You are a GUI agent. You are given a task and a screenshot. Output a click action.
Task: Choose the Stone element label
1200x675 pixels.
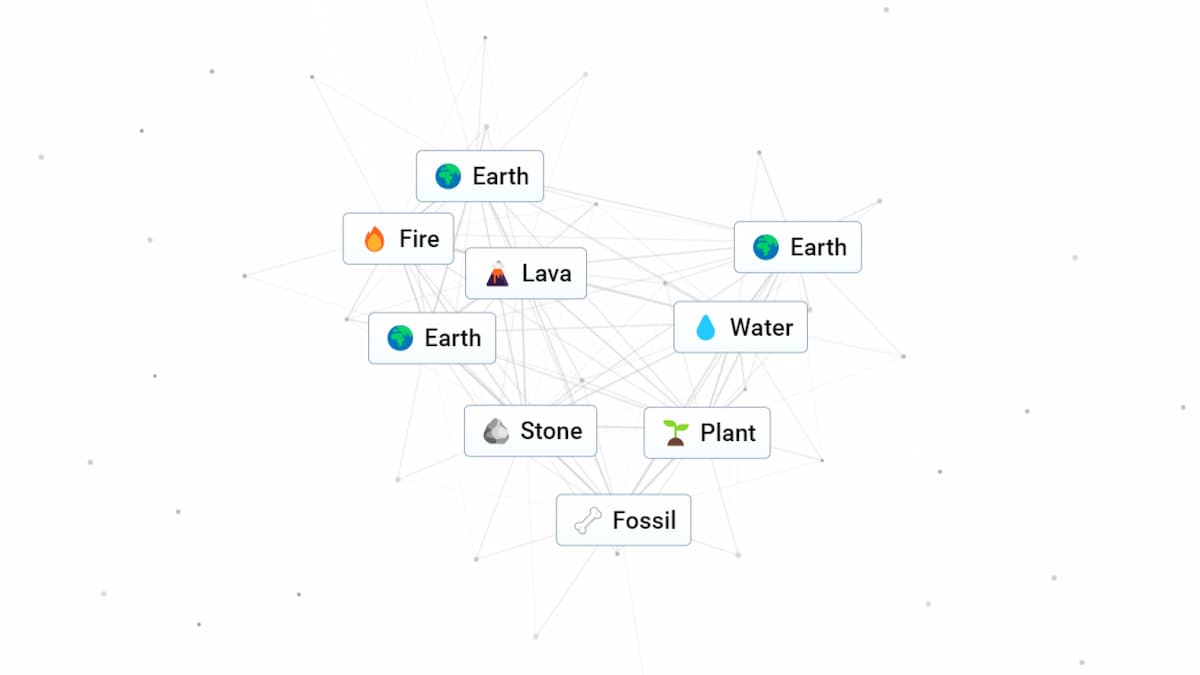(551, 431)
